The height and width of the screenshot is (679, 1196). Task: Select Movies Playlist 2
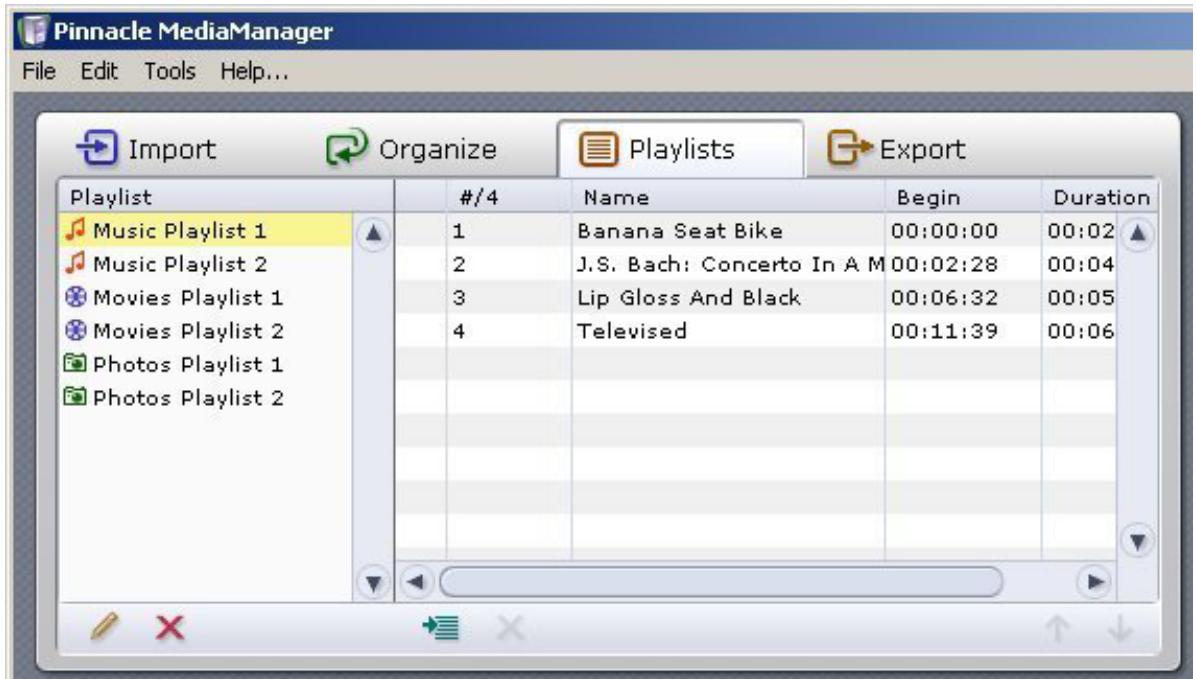pyautogui.click(x=205, y=331)
